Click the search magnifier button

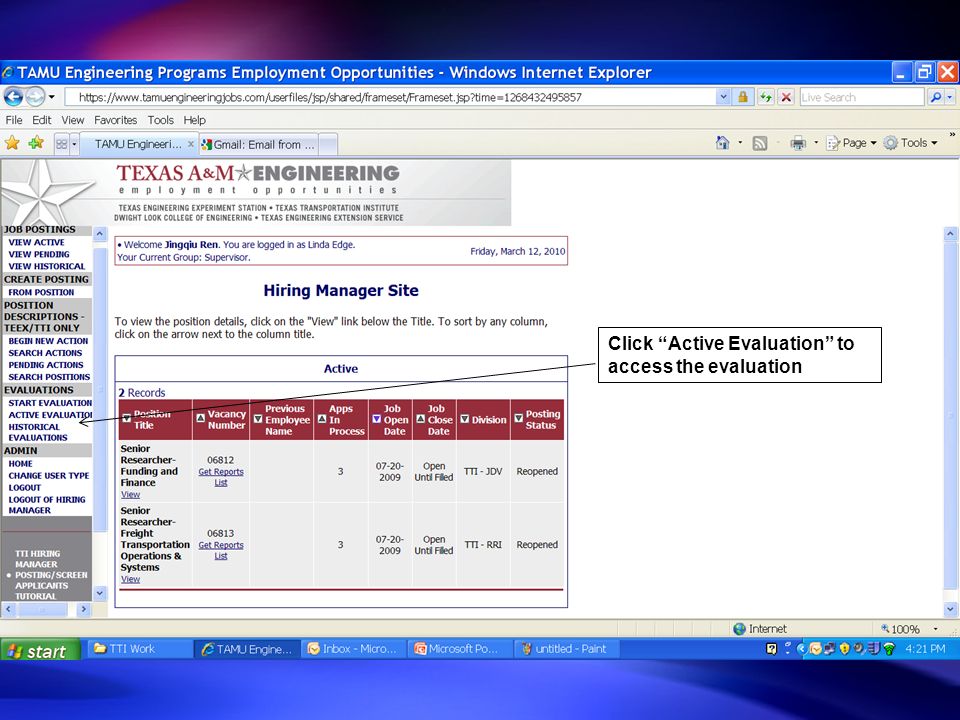tap(935, 97)
